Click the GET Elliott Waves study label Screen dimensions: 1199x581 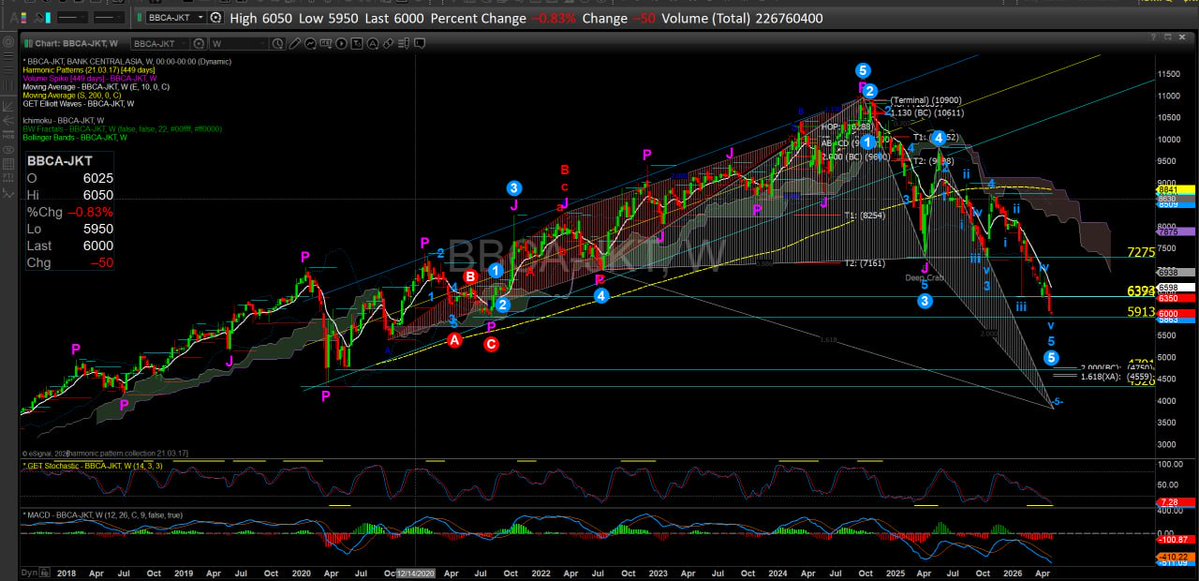click(x=78, y=103)
